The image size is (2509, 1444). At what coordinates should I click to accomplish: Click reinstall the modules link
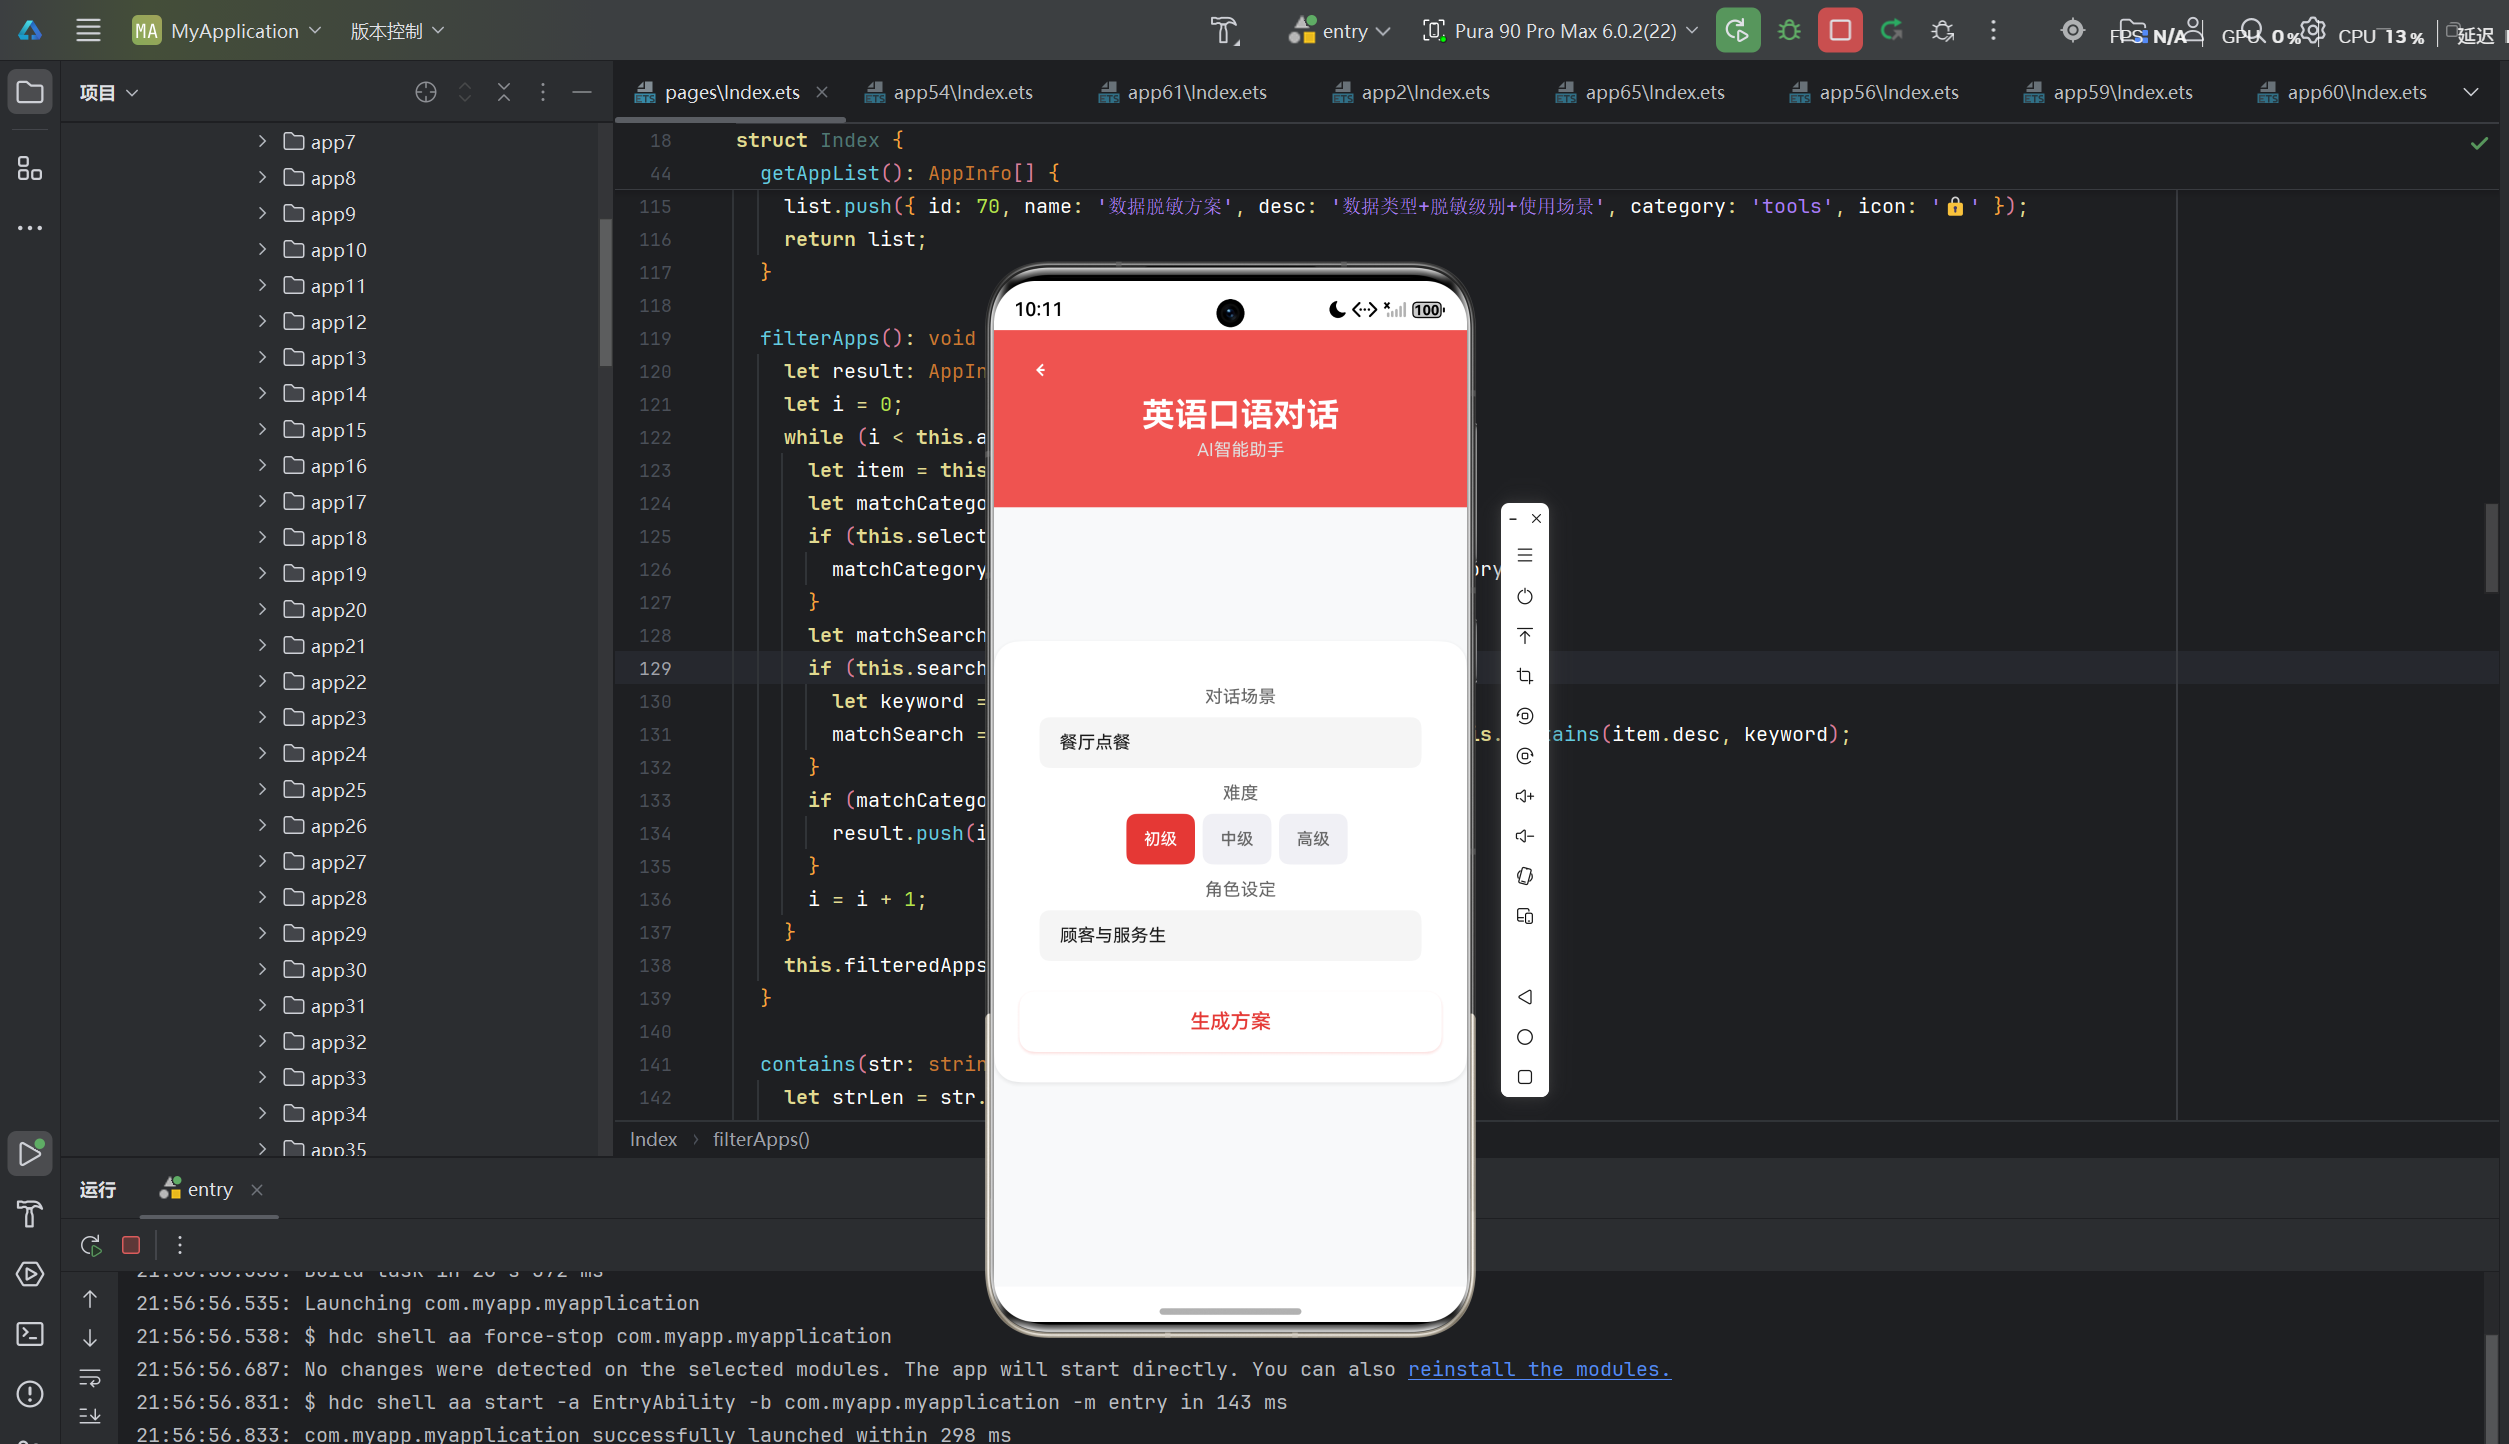tap(1539, 1369)
